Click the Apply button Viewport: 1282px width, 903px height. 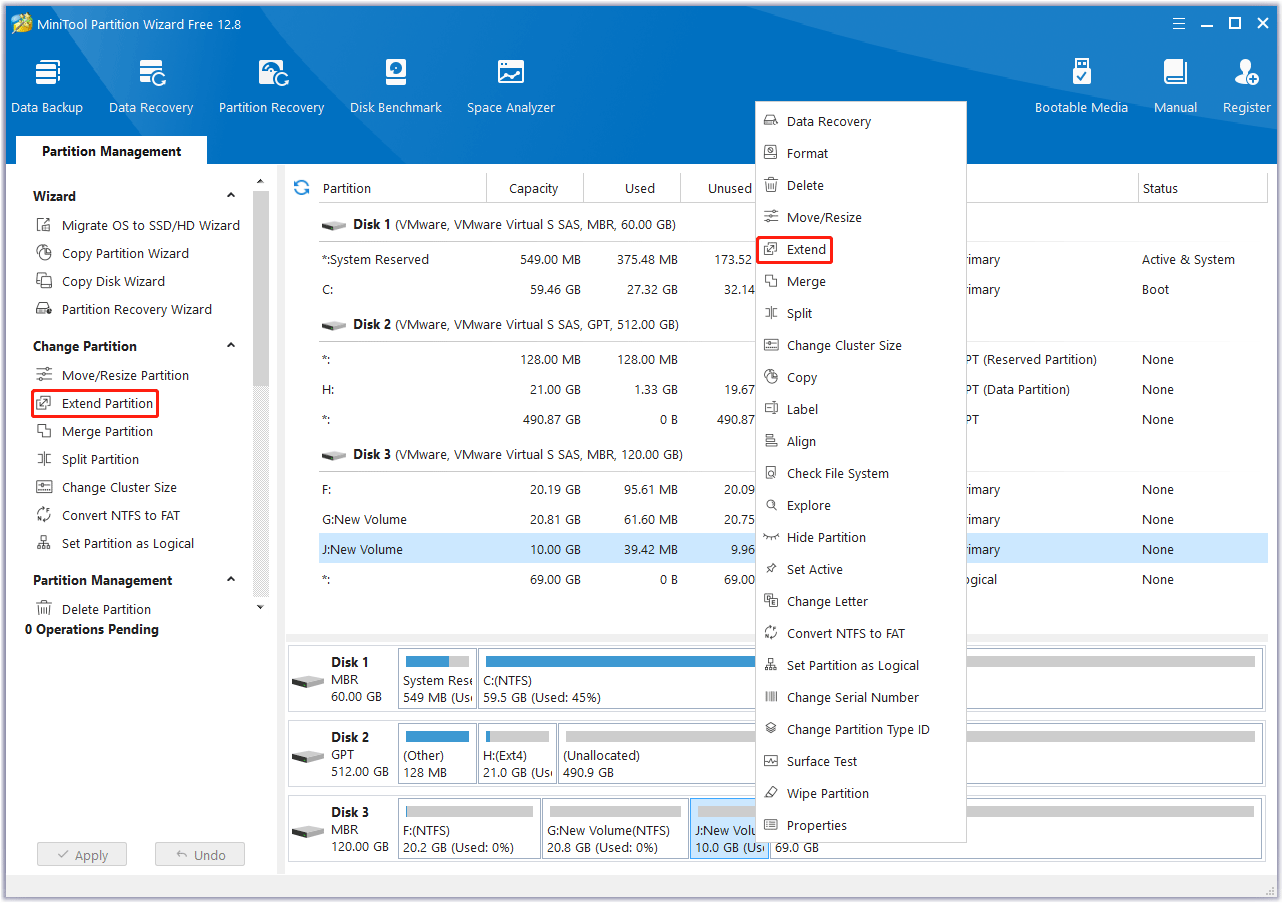(82, 855)
